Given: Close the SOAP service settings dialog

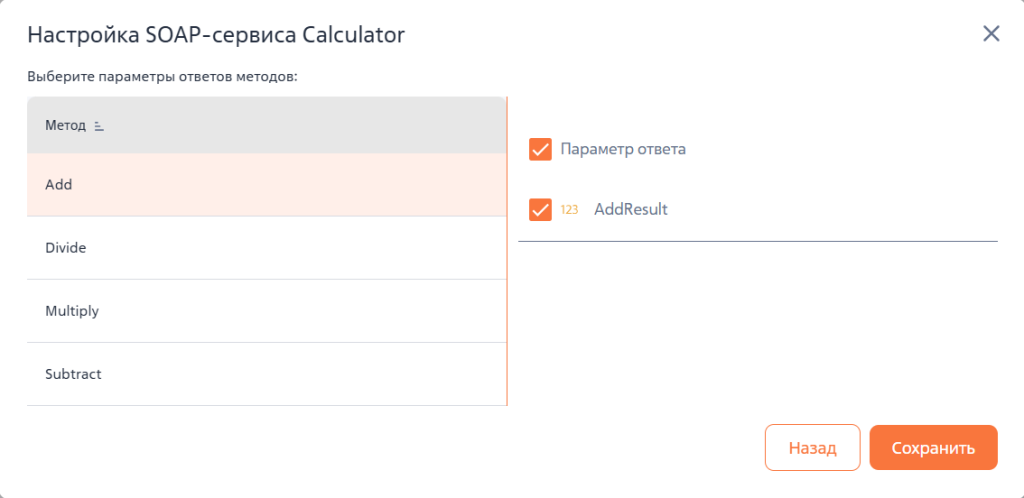Looking at the screenshot, I should [991, 34].
